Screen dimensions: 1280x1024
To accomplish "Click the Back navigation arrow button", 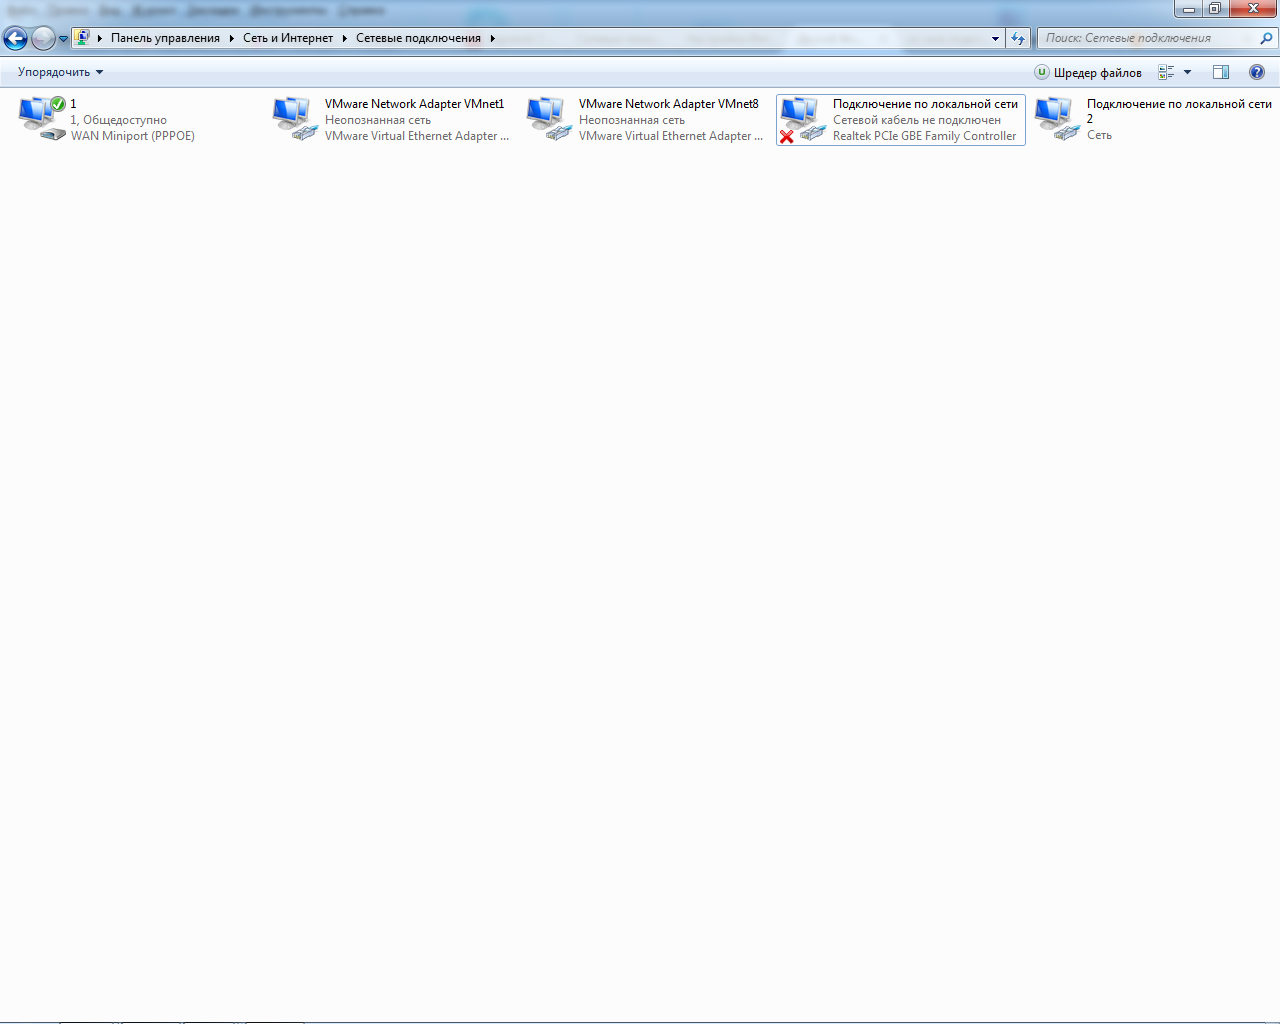I will 15,39.
